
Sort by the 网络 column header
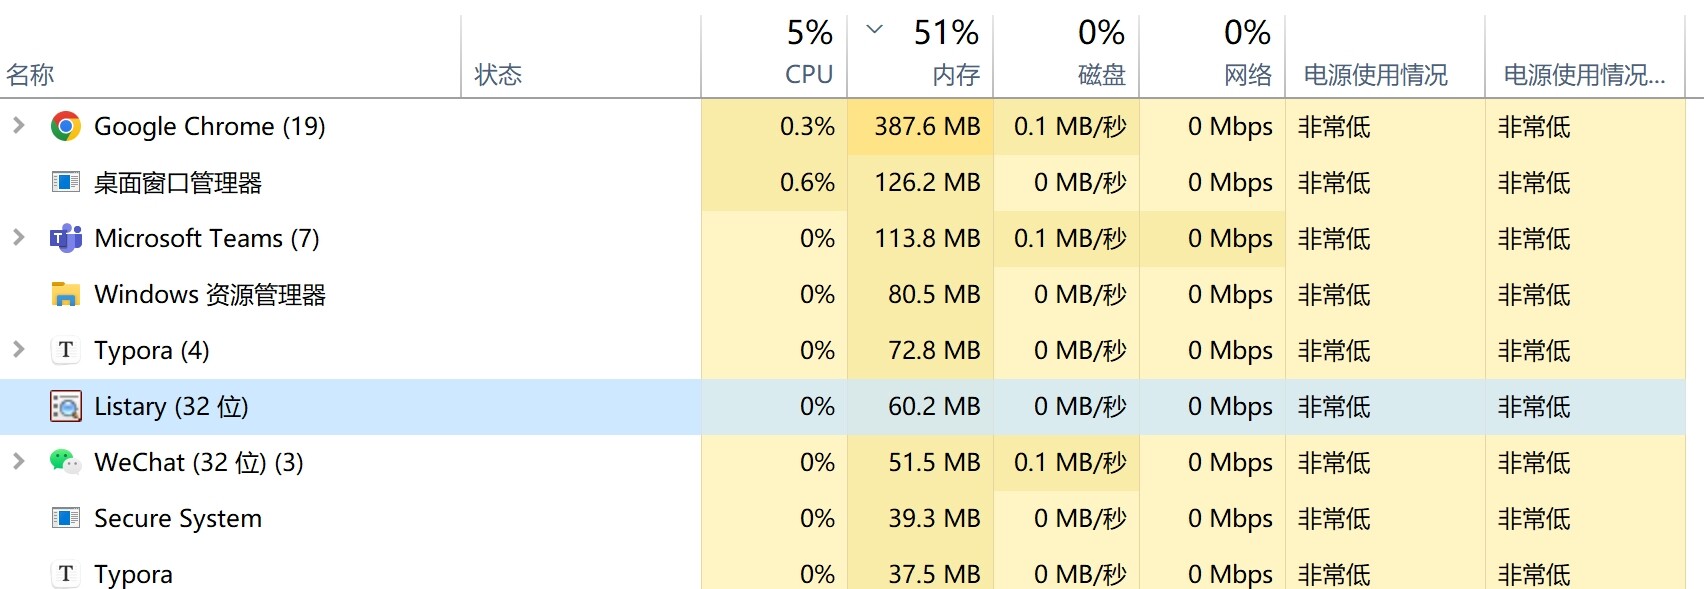click(x=1212, y=55)
